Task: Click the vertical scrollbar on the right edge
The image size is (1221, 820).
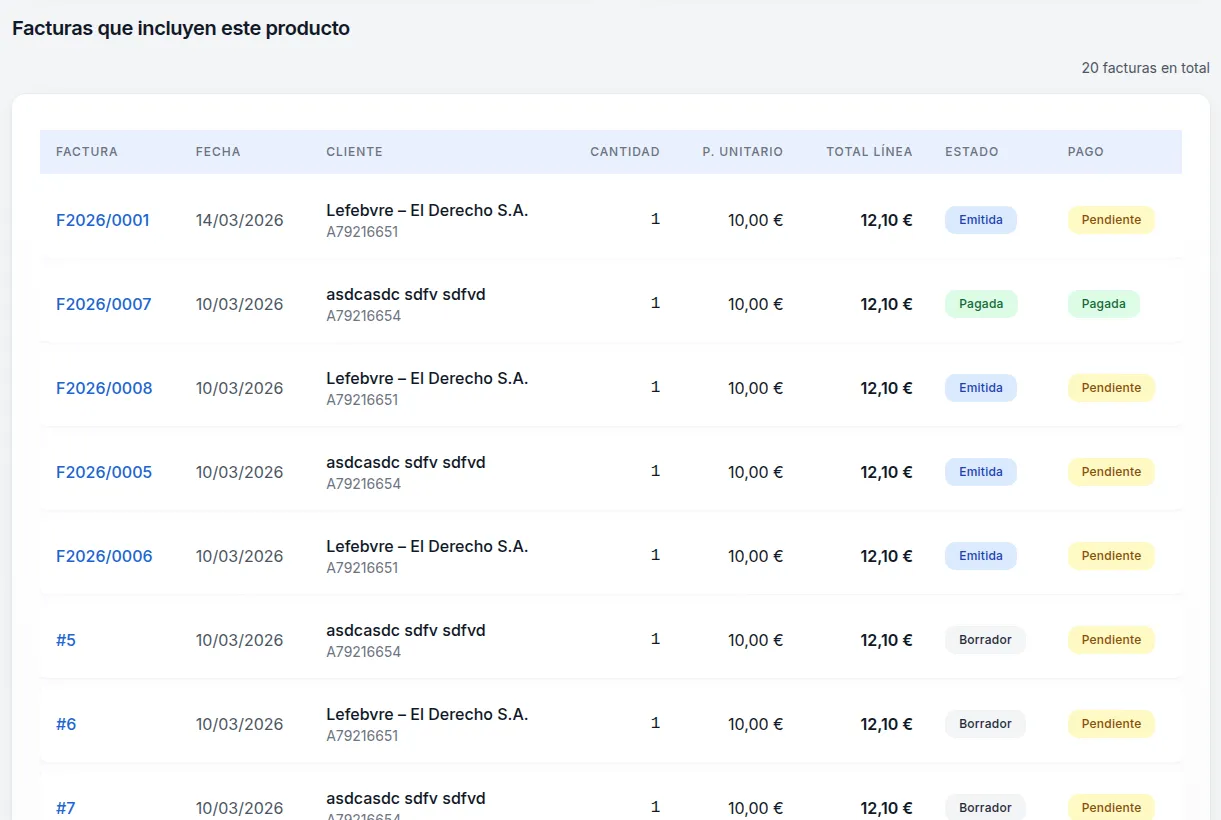Action: click(1214, 400)
